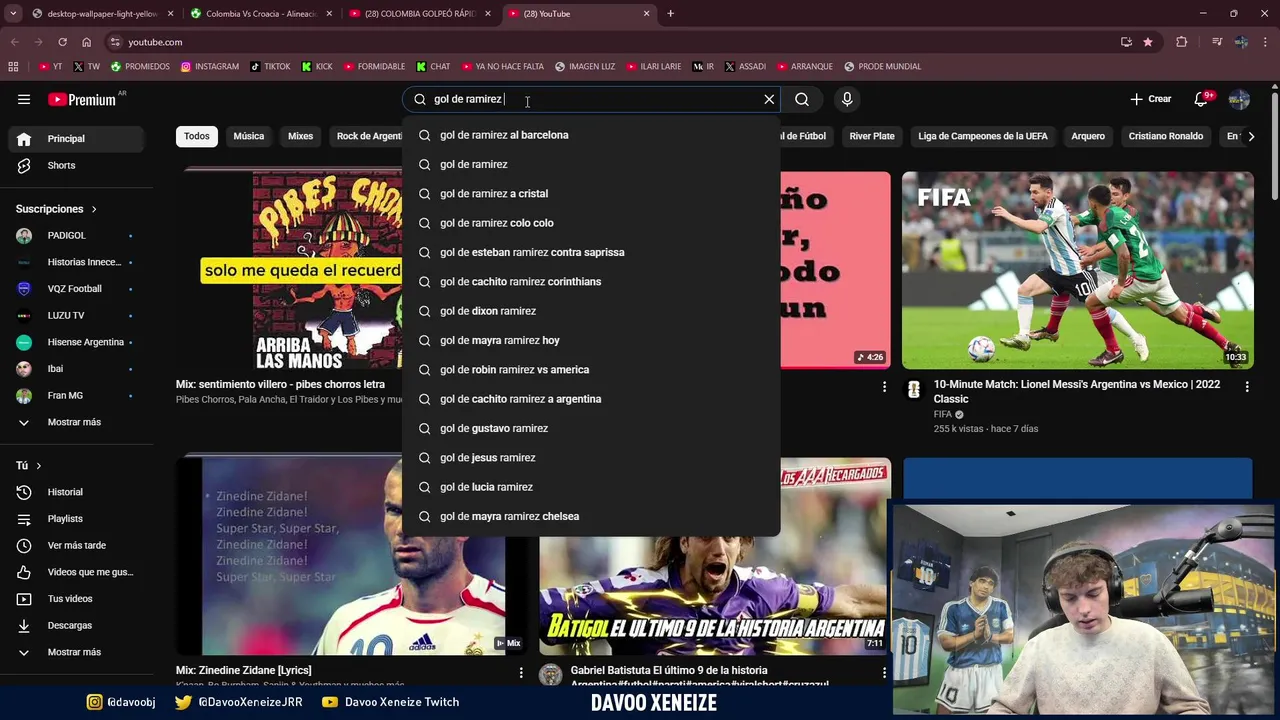This screenshot has height=720, width=1280.
Task: Open the KICK bookmark
Action: pyautogui.click(x=317, y=67)
